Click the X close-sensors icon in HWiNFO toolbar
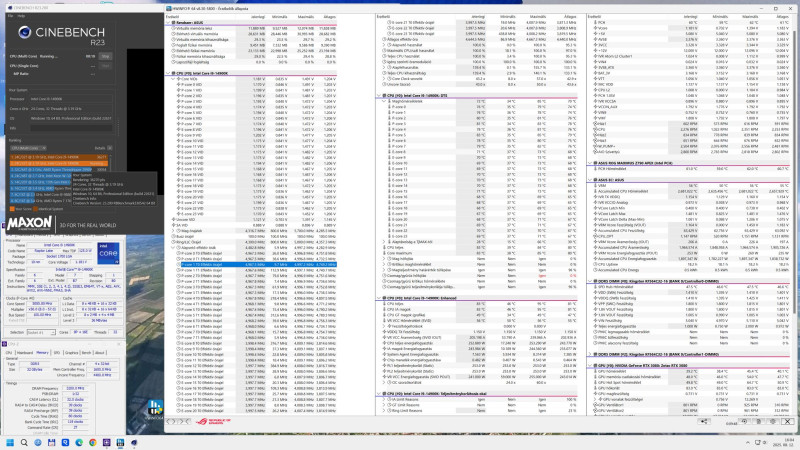Image resolution: width=800 pixels, height=450 pixels. point(787,421)
